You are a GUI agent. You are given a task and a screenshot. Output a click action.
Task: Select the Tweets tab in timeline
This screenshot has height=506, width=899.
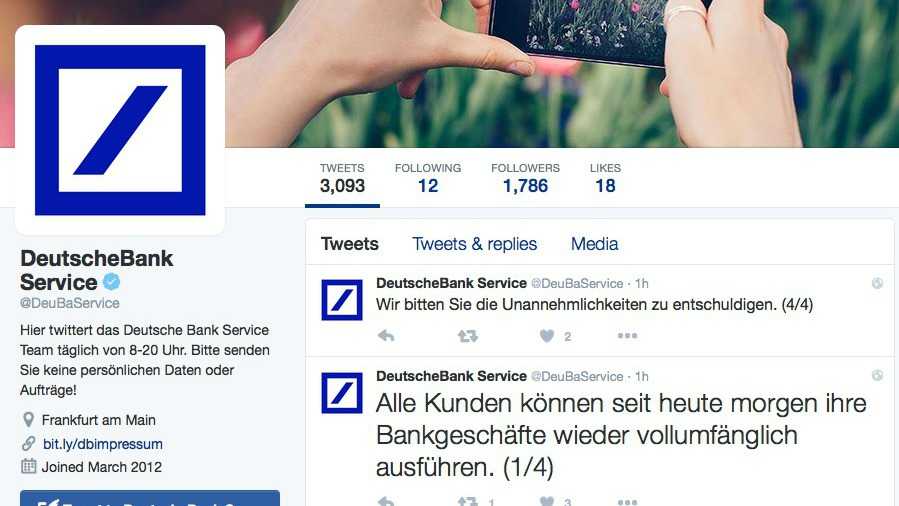(350, 244)
